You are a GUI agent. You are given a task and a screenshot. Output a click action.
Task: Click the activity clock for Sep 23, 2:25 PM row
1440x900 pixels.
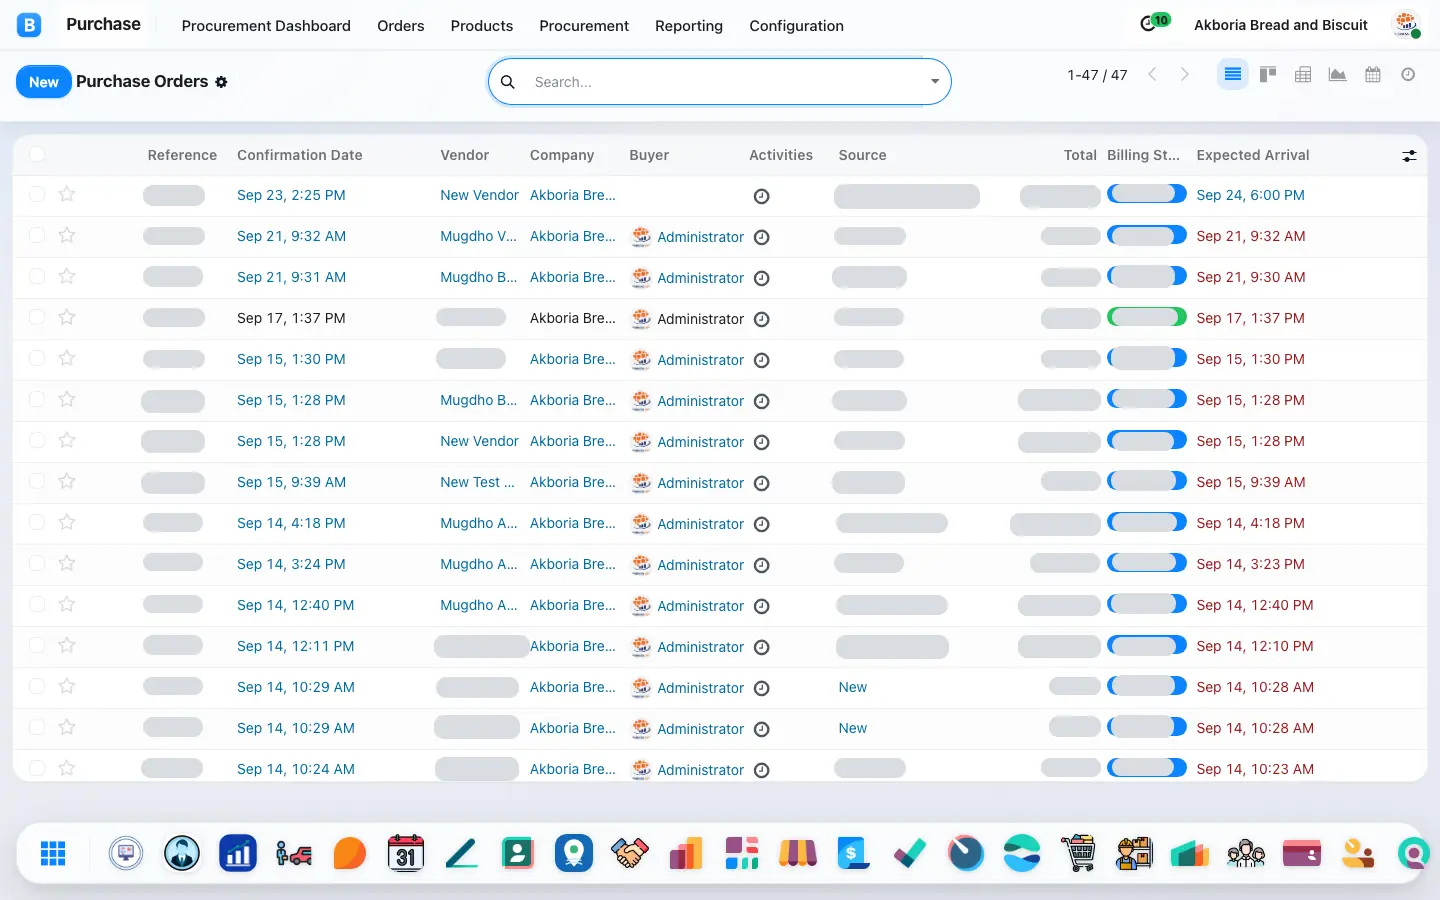click(x=761, y=196)
